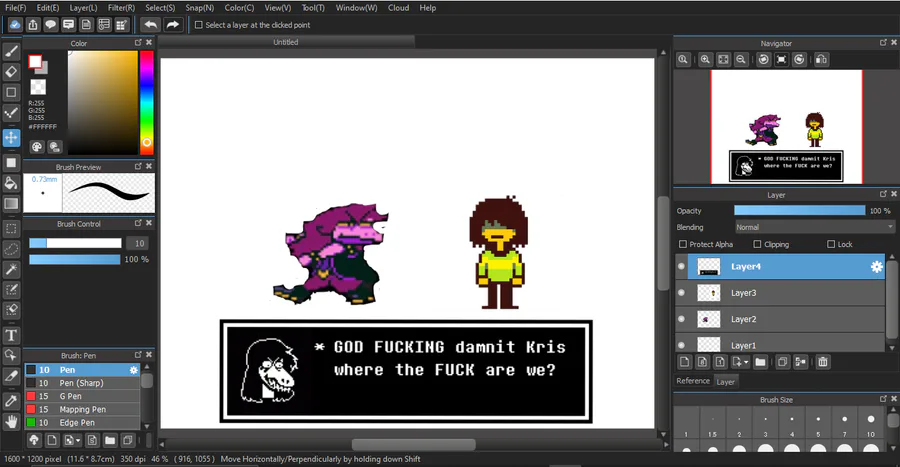Select the Lasso tool

[11, 249]
